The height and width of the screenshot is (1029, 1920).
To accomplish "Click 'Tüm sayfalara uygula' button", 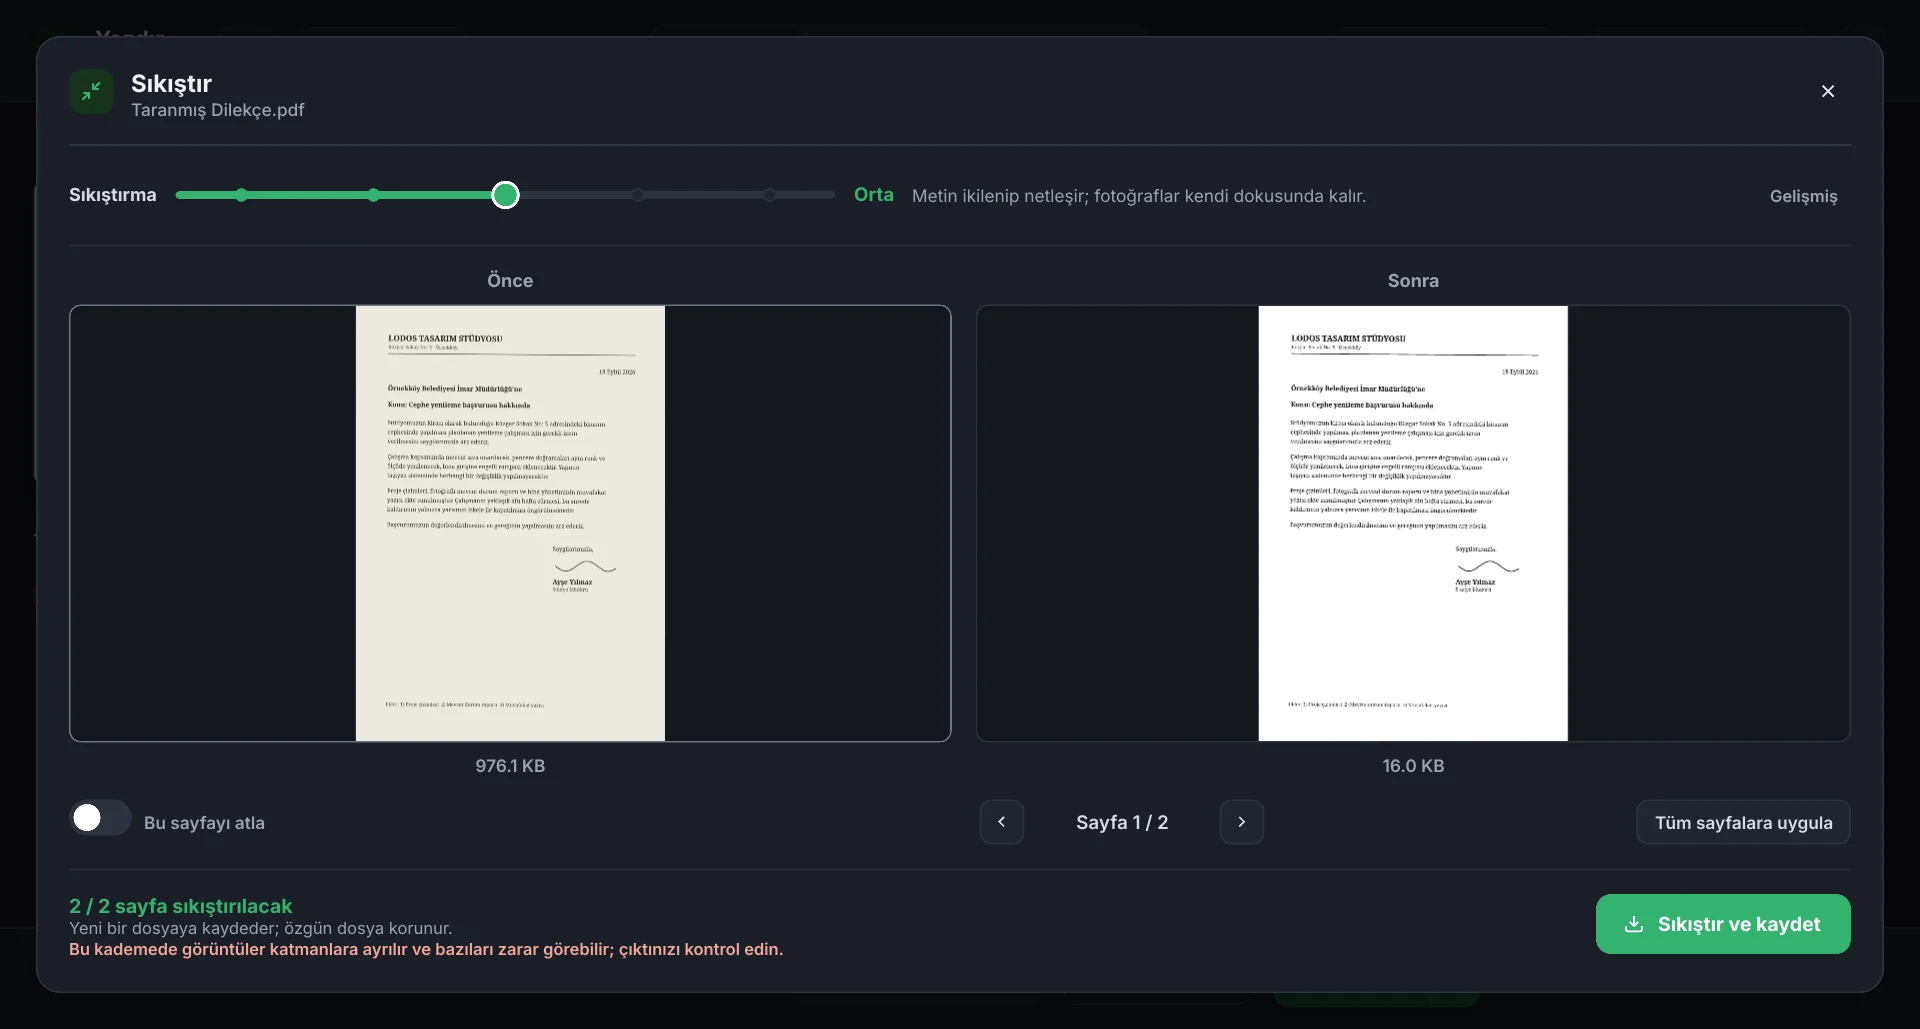I will tap(1743, 822).
